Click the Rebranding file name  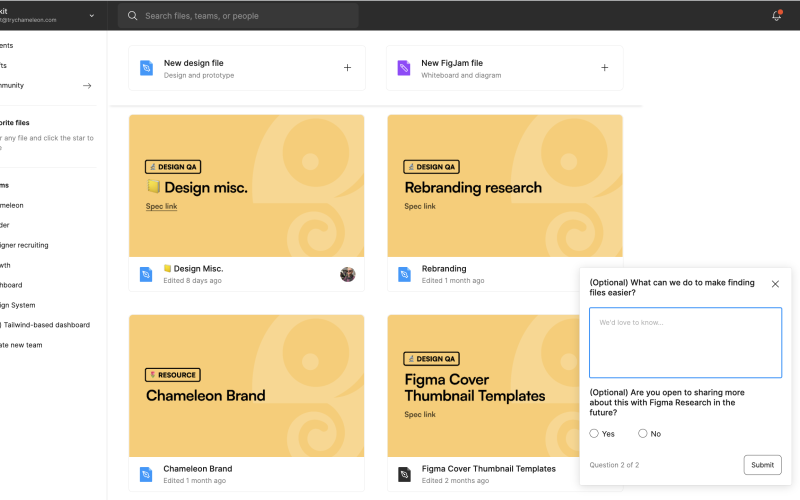click(444, 269)
